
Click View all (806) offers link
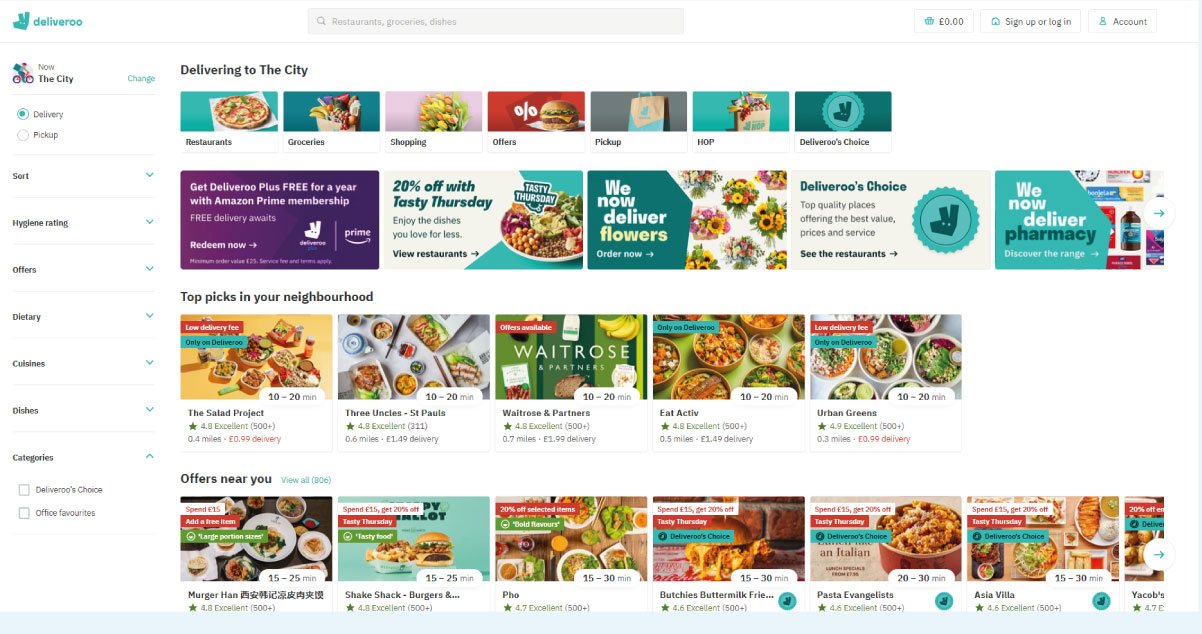tap(306, 480)
